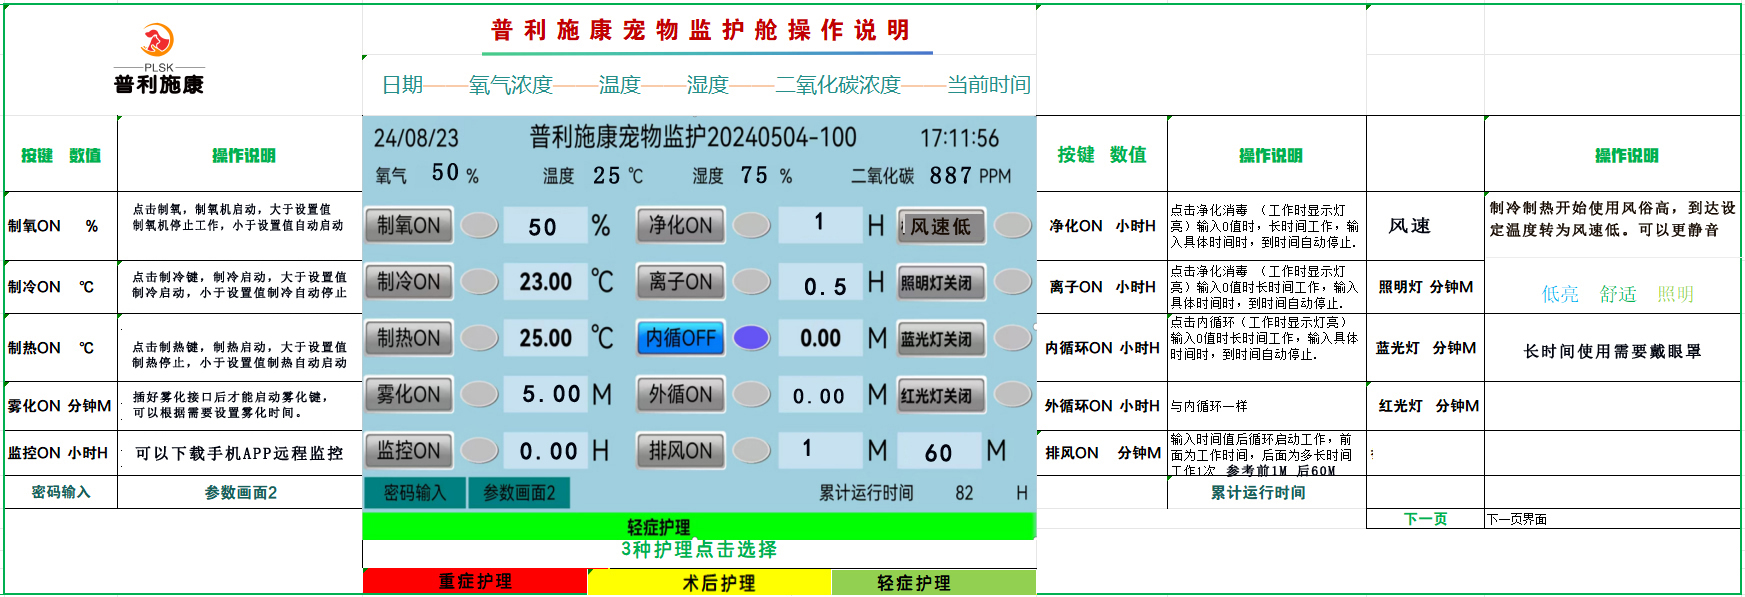Click the 下一页界面 cell
This screenshot has width=1745, height=597.
point(1612,519)
